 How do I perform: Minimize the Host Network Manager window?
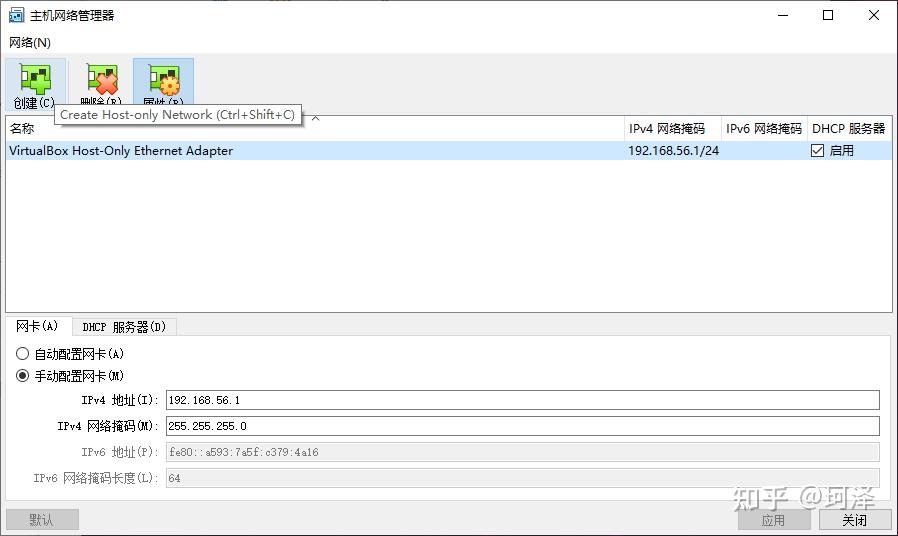782,15
